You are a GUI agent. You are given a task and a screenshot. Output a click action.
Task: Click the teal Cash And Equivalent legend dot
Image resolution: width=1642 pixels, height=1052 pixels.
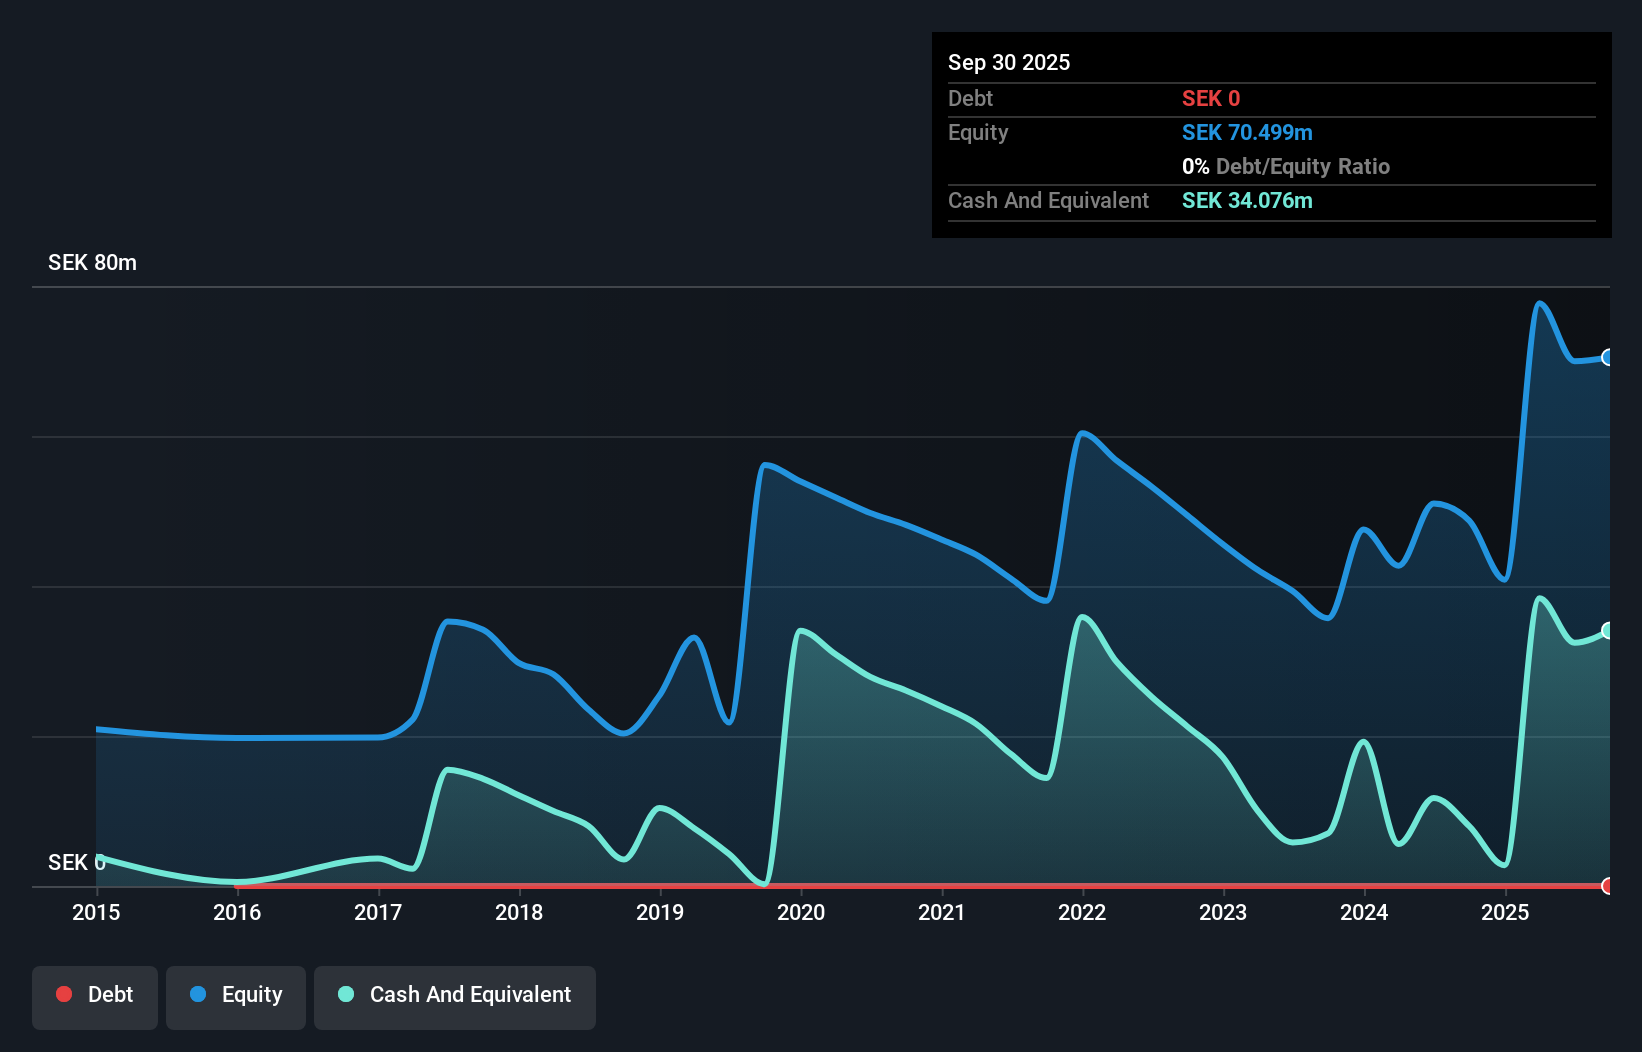pos(346,994)
